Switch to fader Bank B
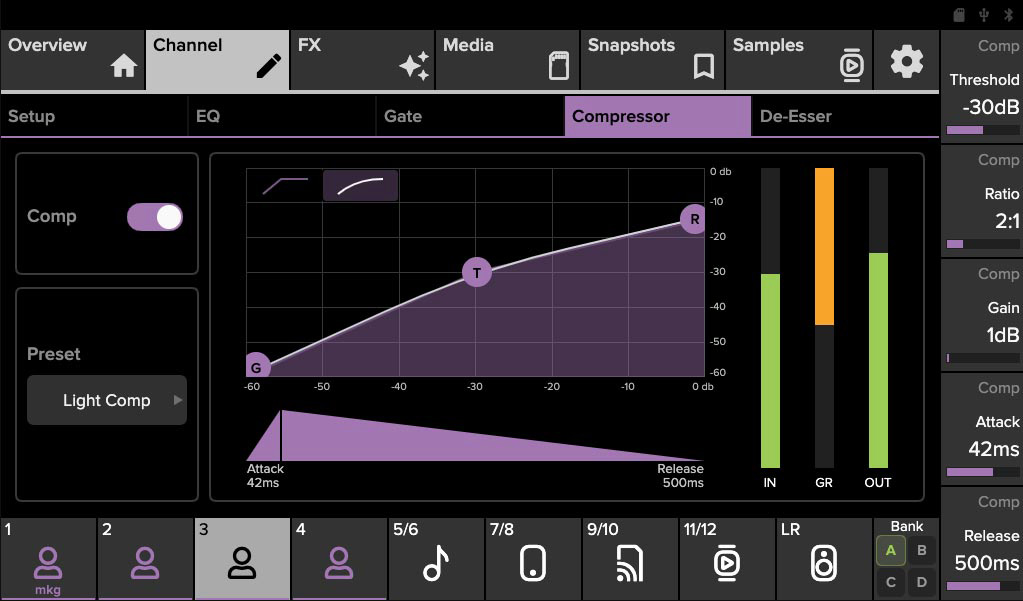The height and width of the screenshot is (601, 1023). point(921,550)
